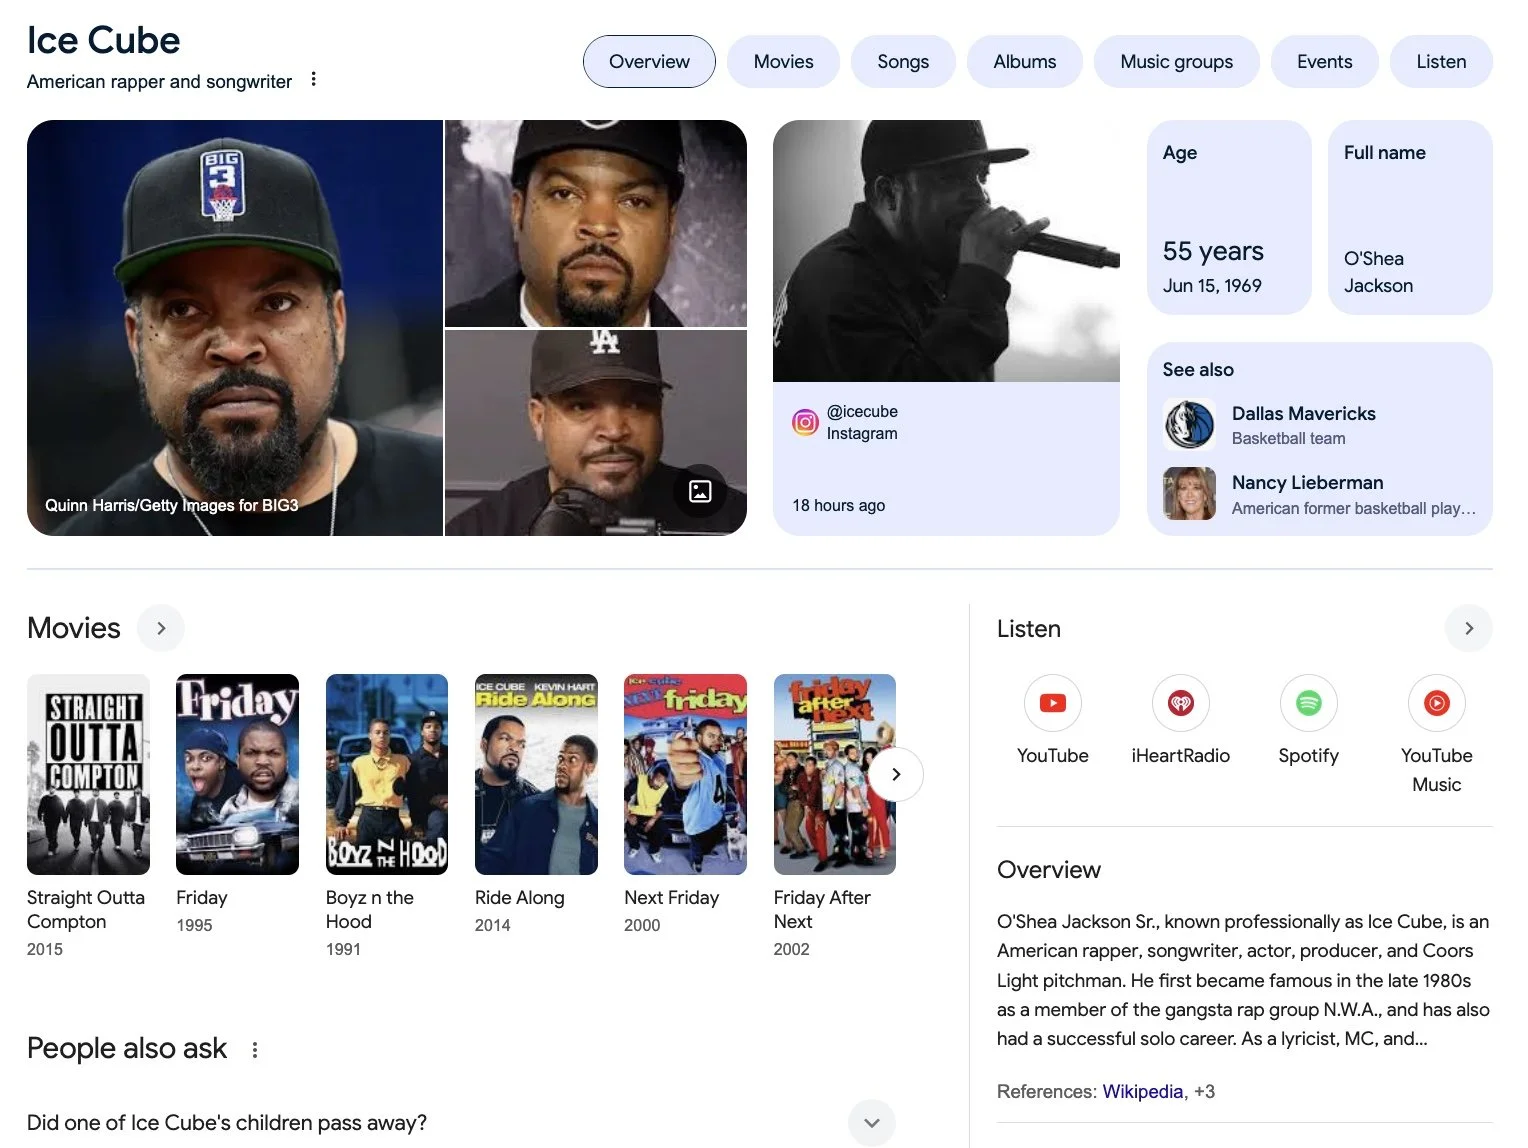Screen dimensions: 1528x1148
Task: Click the 'Overview' heading above the description
Action: (x=1048, y=870)
